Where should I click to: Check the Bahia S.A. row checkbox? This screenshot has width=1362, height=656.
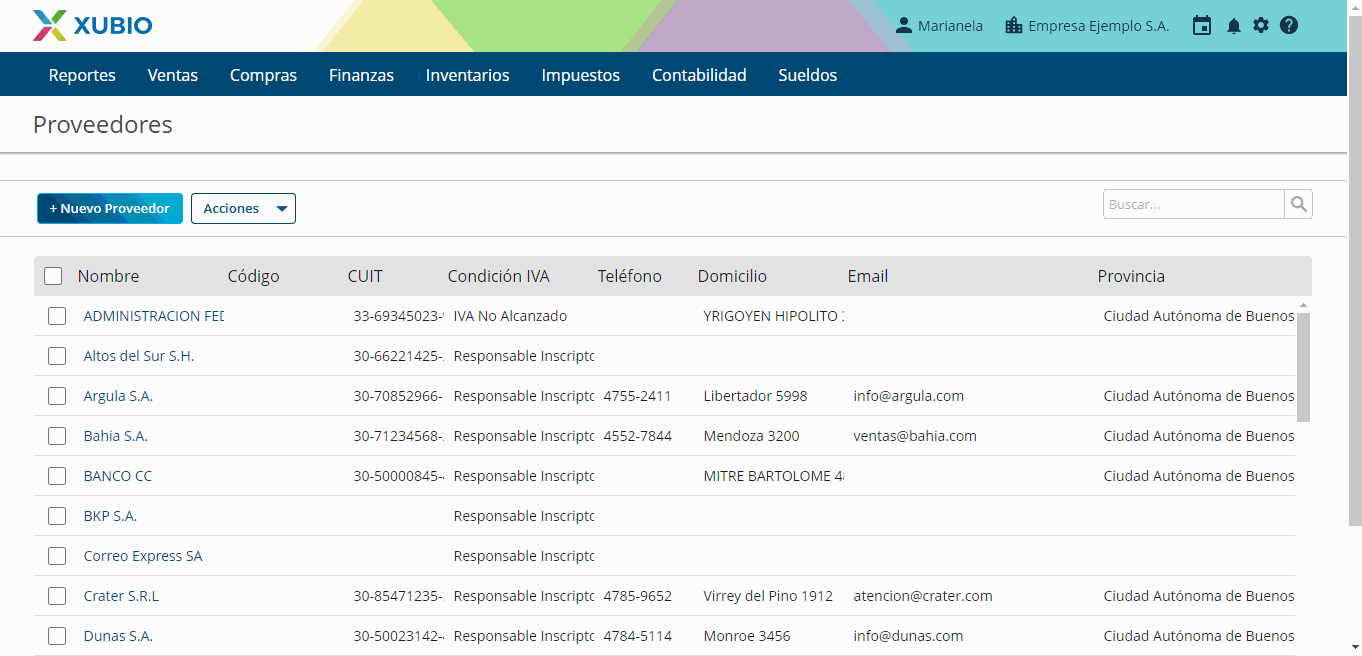point(57,436)
